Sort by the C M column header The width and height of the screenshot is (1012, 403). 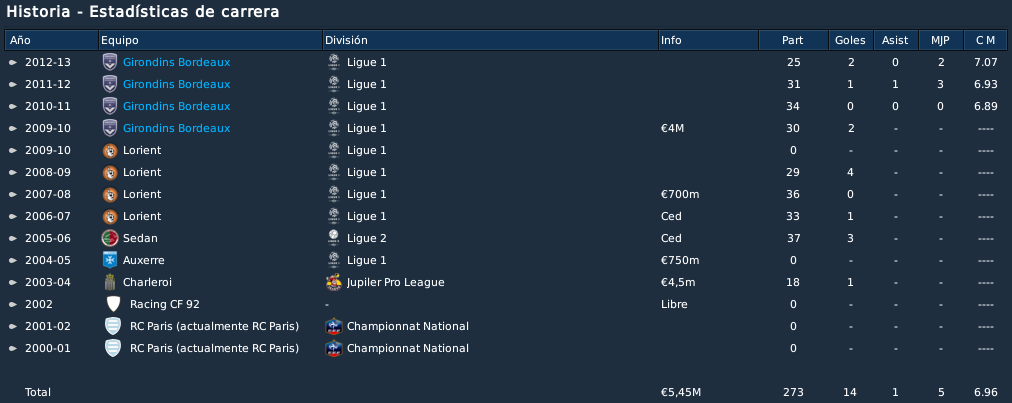click(985, 40)
